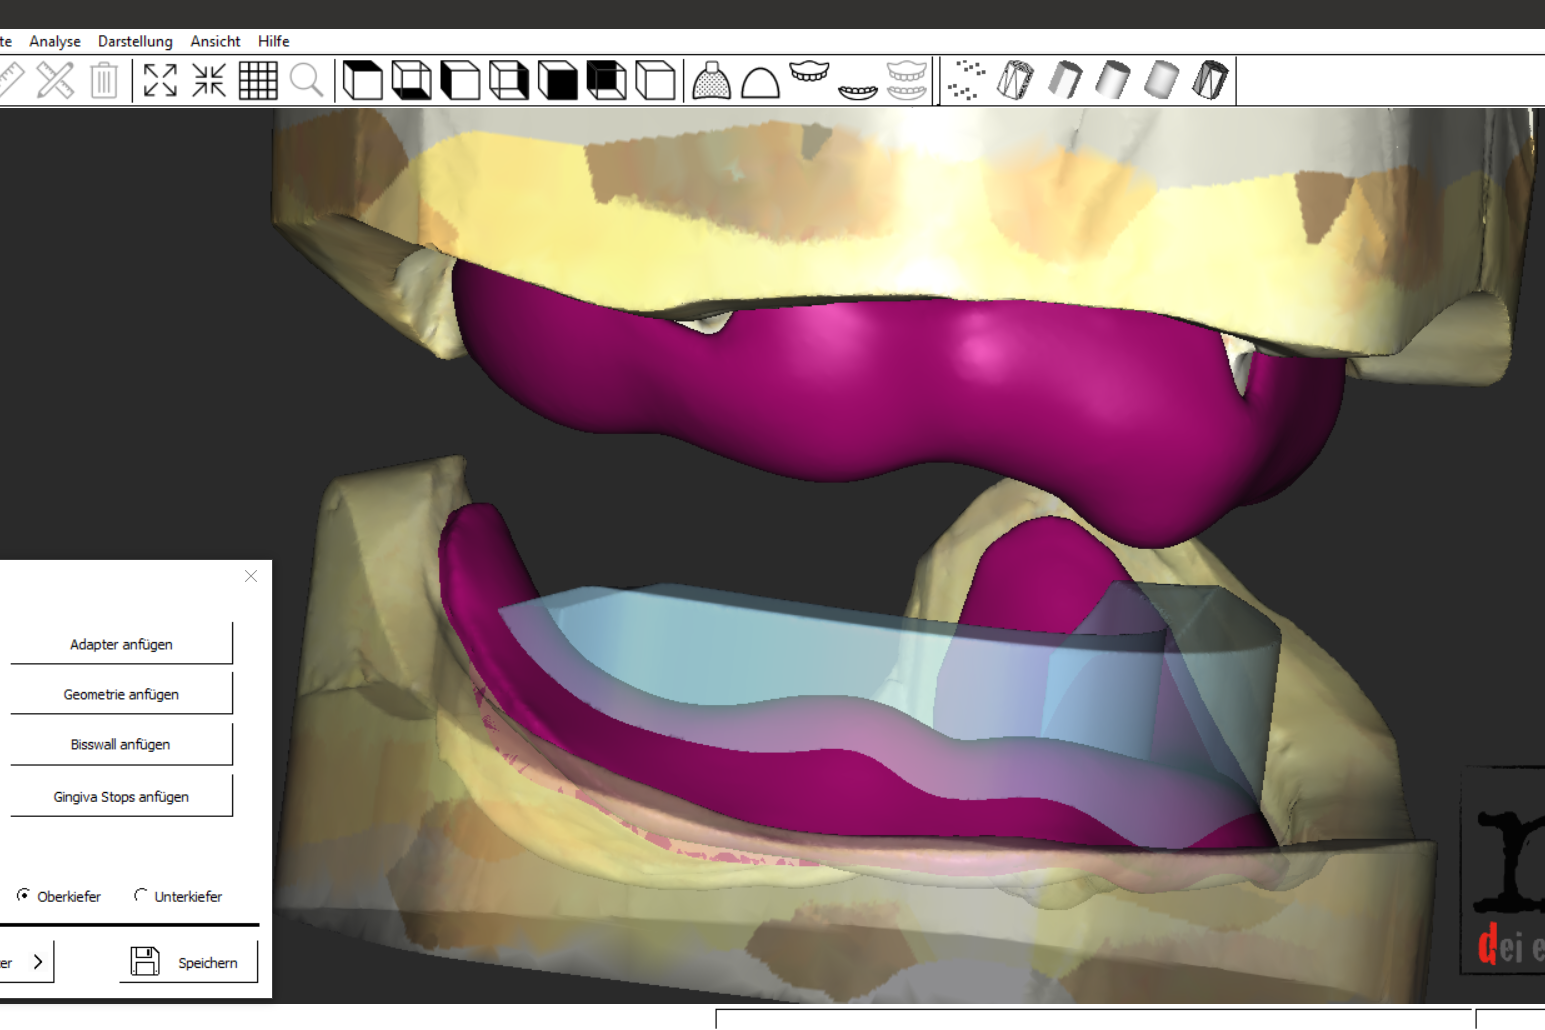Click the Bisswall anfügen button
The width and height of the screenshot is (1545, 1030).
point(121,744)
